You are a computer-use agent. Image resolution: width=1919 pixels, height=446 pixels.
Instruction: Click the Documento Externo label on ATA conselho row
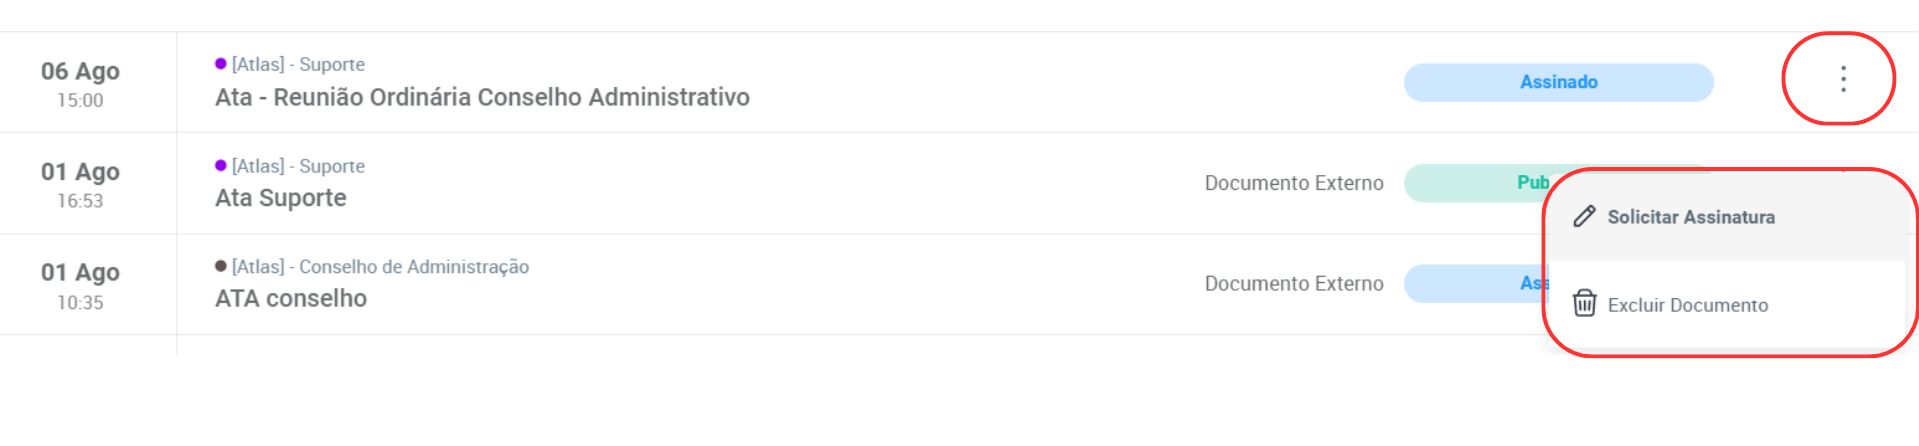click(1294, 284)
